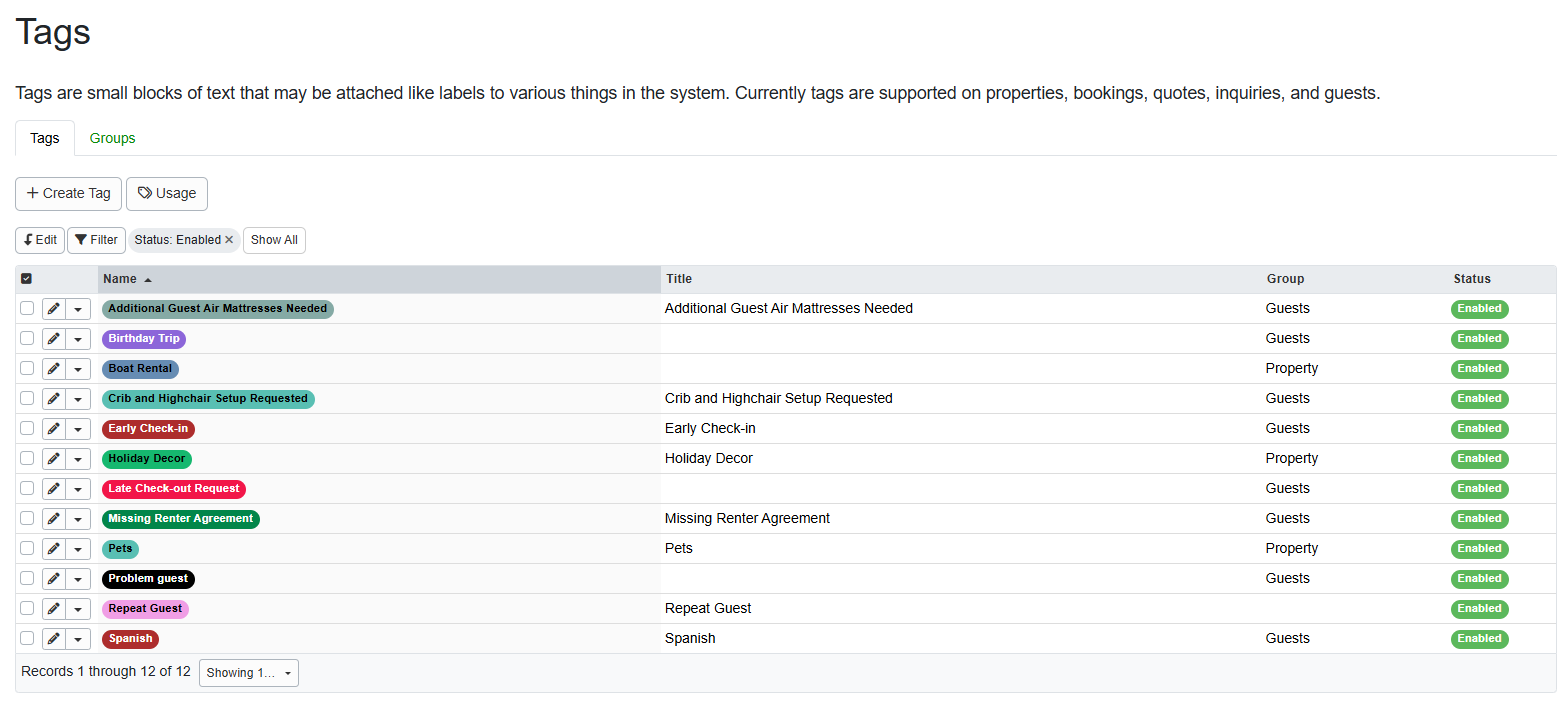Screen dimensions: 1565x704
Task: Check the box for Additional Guest Air Mattresses
Action: [x=27, y=308]
